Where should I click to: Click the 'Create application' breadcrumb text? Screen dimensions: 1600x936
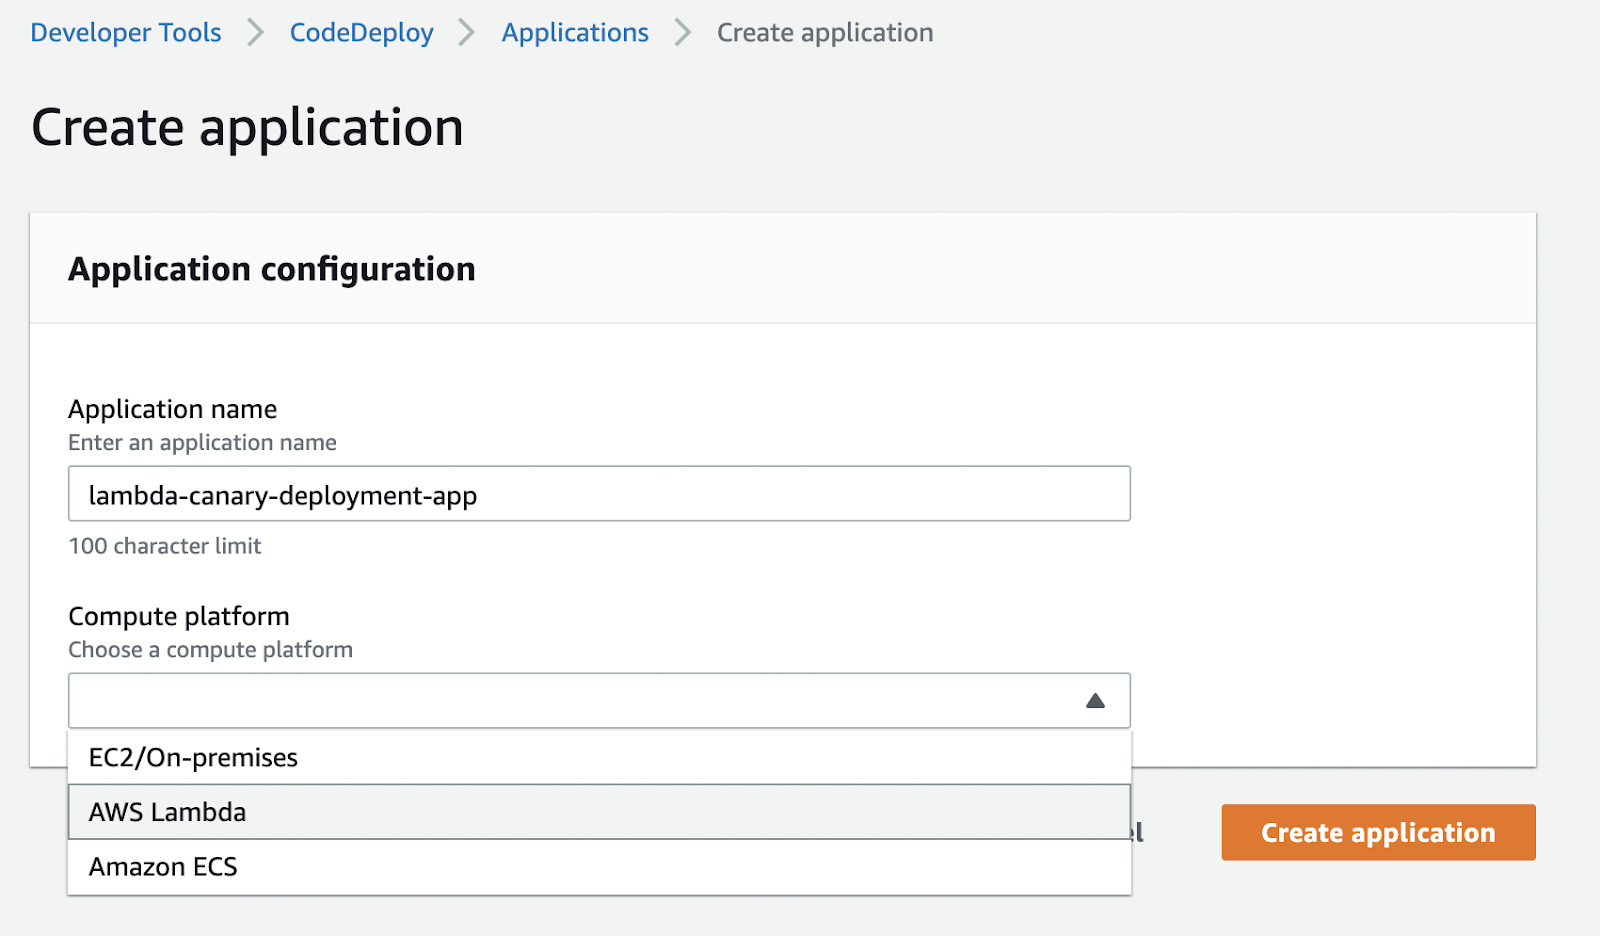825,33
